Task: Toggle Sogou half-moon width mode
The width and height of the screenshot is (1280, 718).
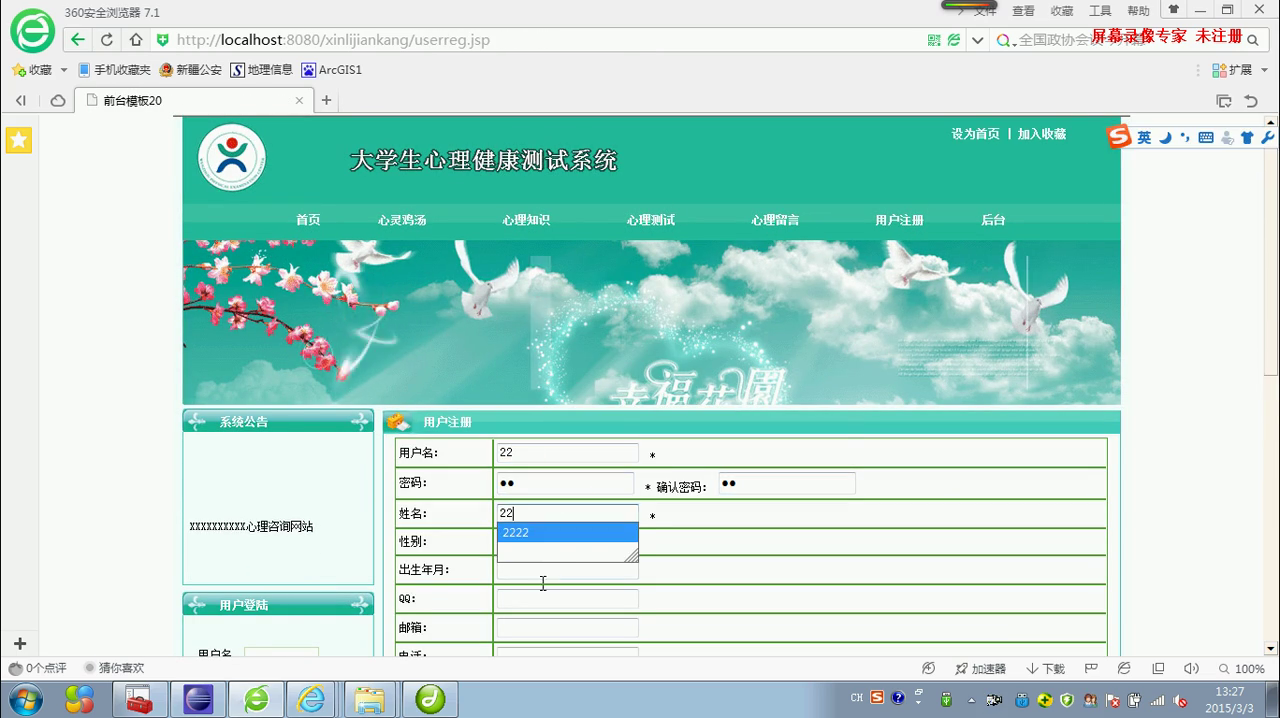Action: [x=1165, y=138]
